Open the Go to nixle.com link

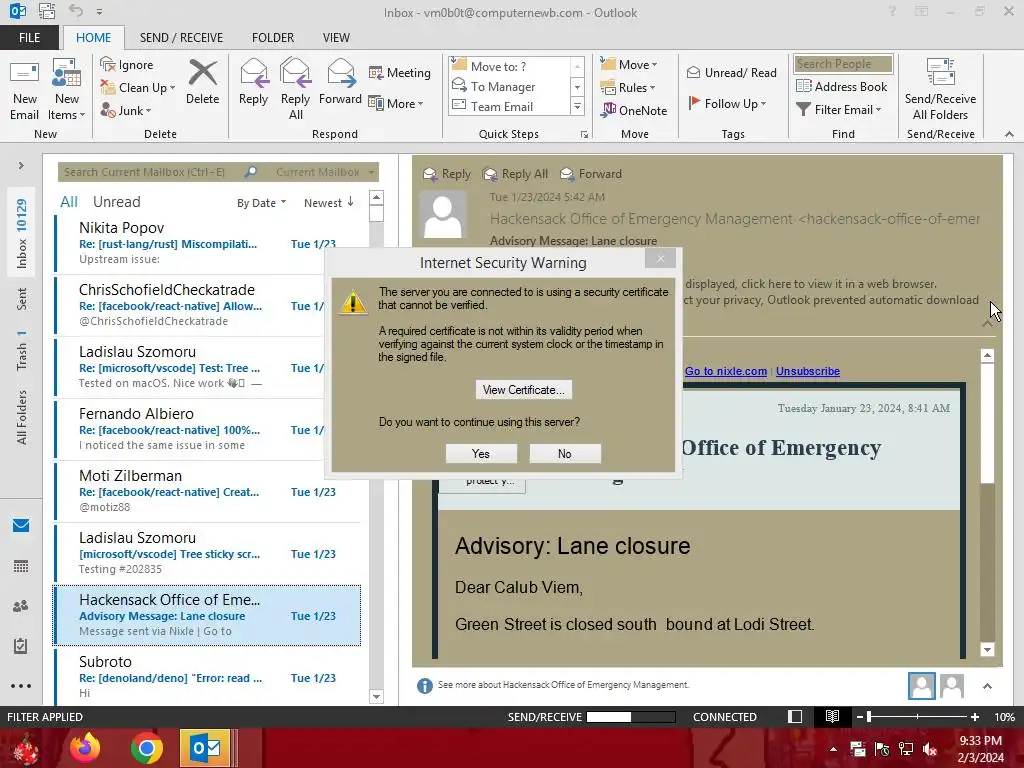[x=726, y=371]
